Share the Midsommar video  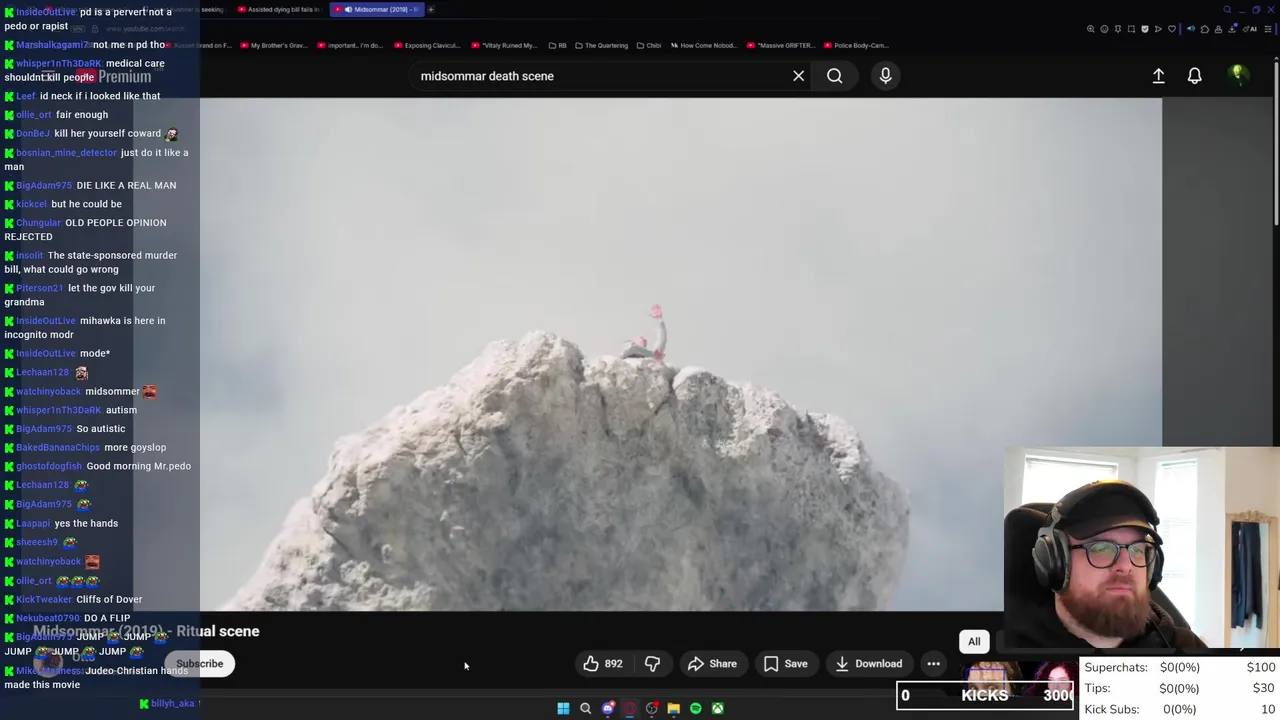click(712, 664)
